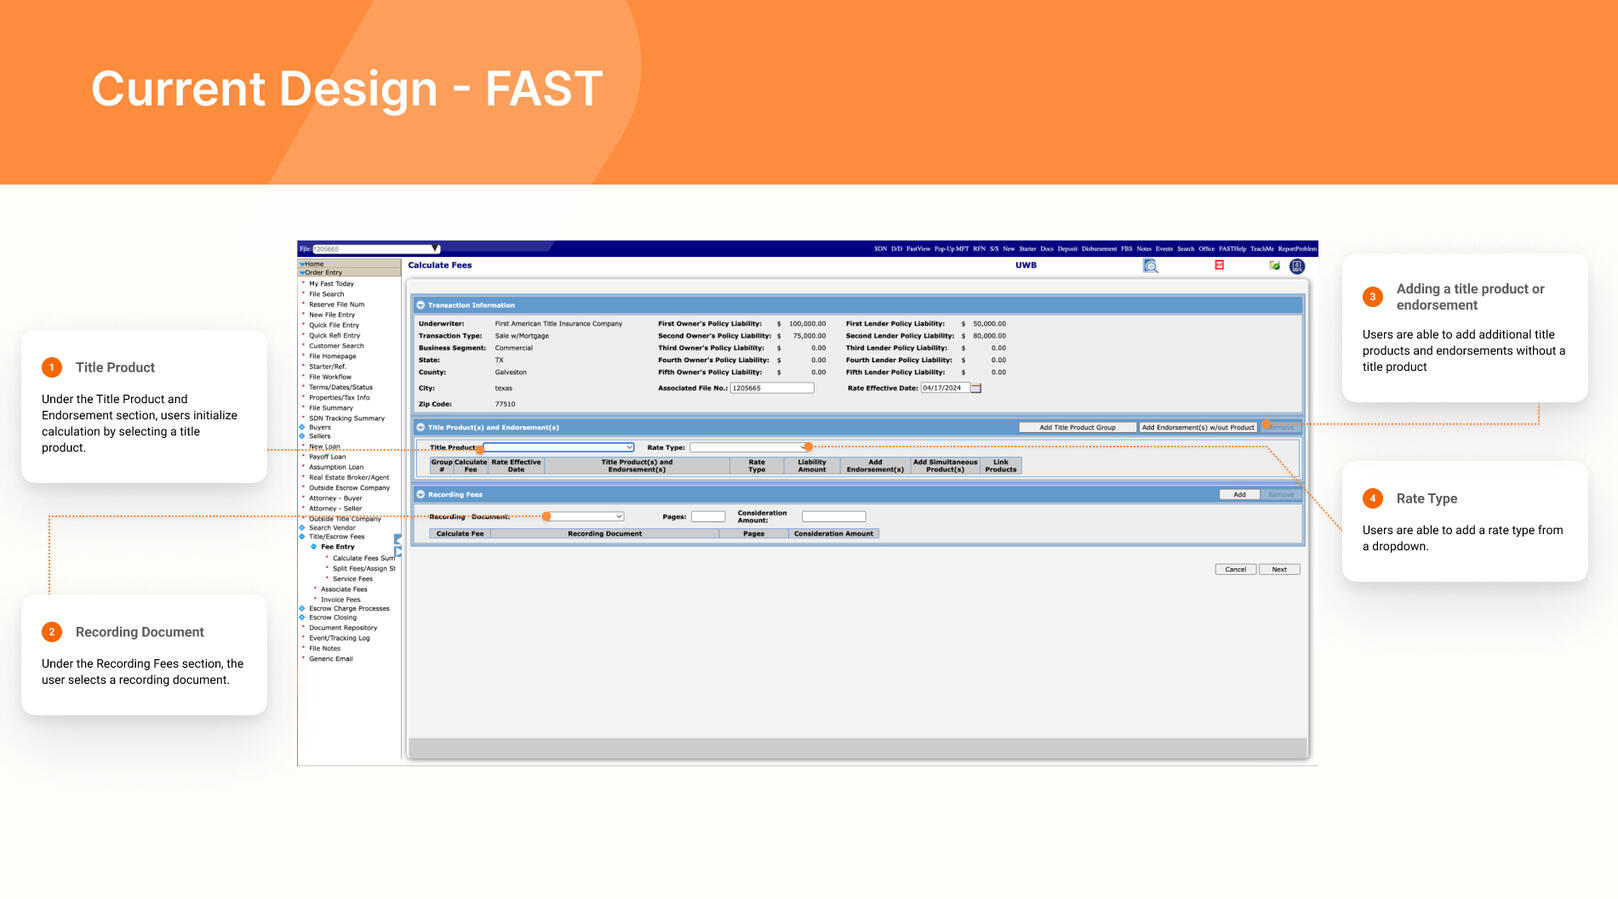This screenshot has width=1618, height=899.
Task: Click the round dark blue document icon
Action: point(1297,266)
